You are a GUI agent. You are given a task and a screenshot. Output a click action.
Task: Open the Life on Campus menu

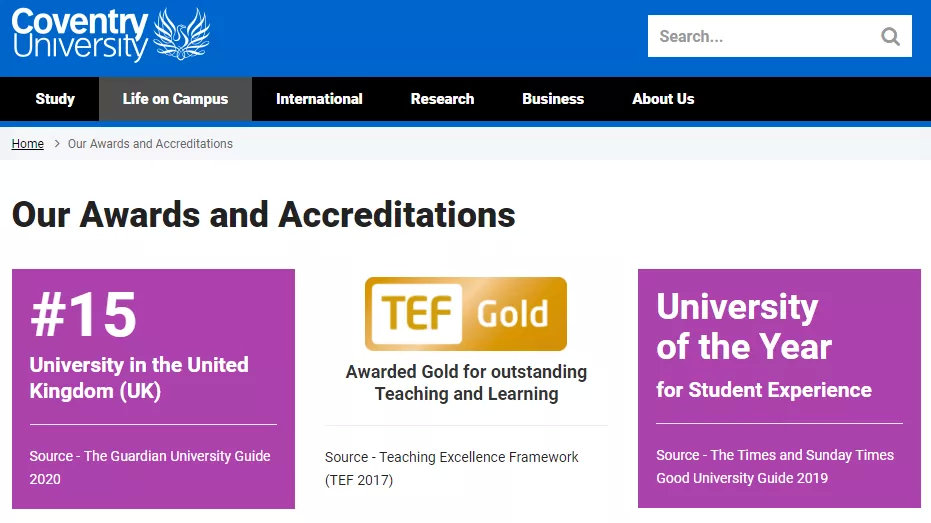pyautogui.click(x=175, y=99)
